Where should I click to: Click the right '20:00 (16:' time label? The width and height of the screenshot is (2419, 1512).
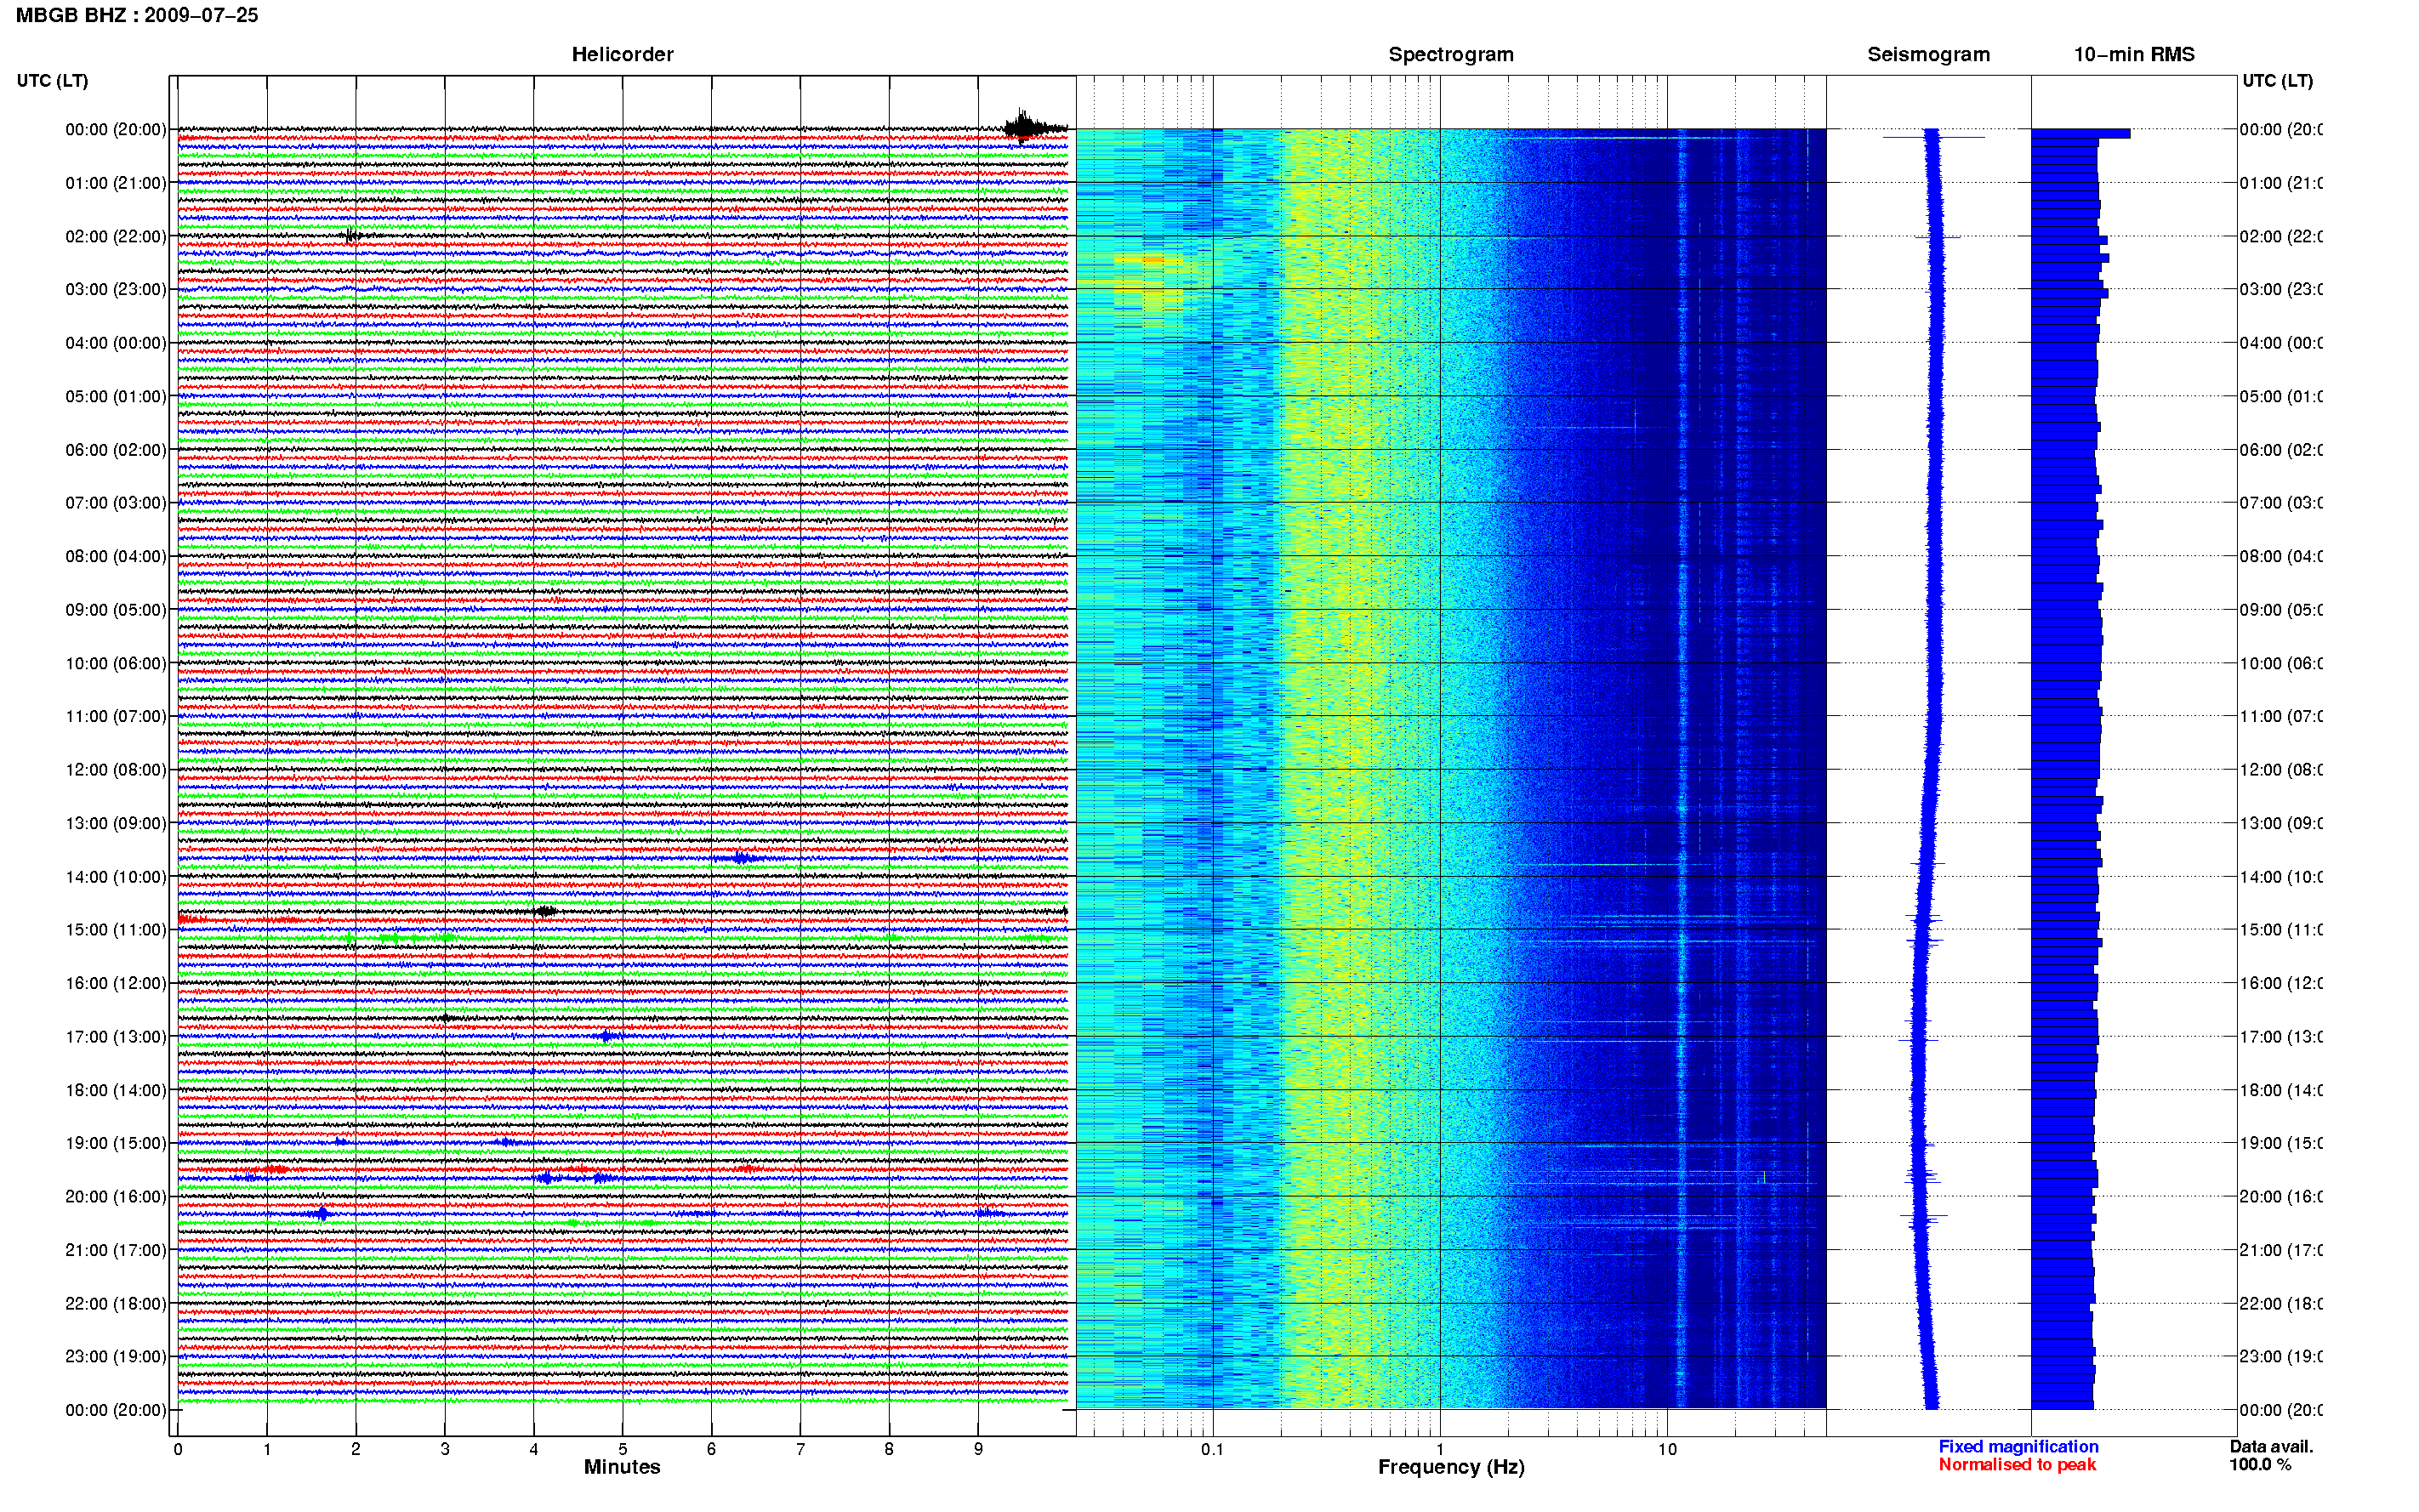2281,1196
